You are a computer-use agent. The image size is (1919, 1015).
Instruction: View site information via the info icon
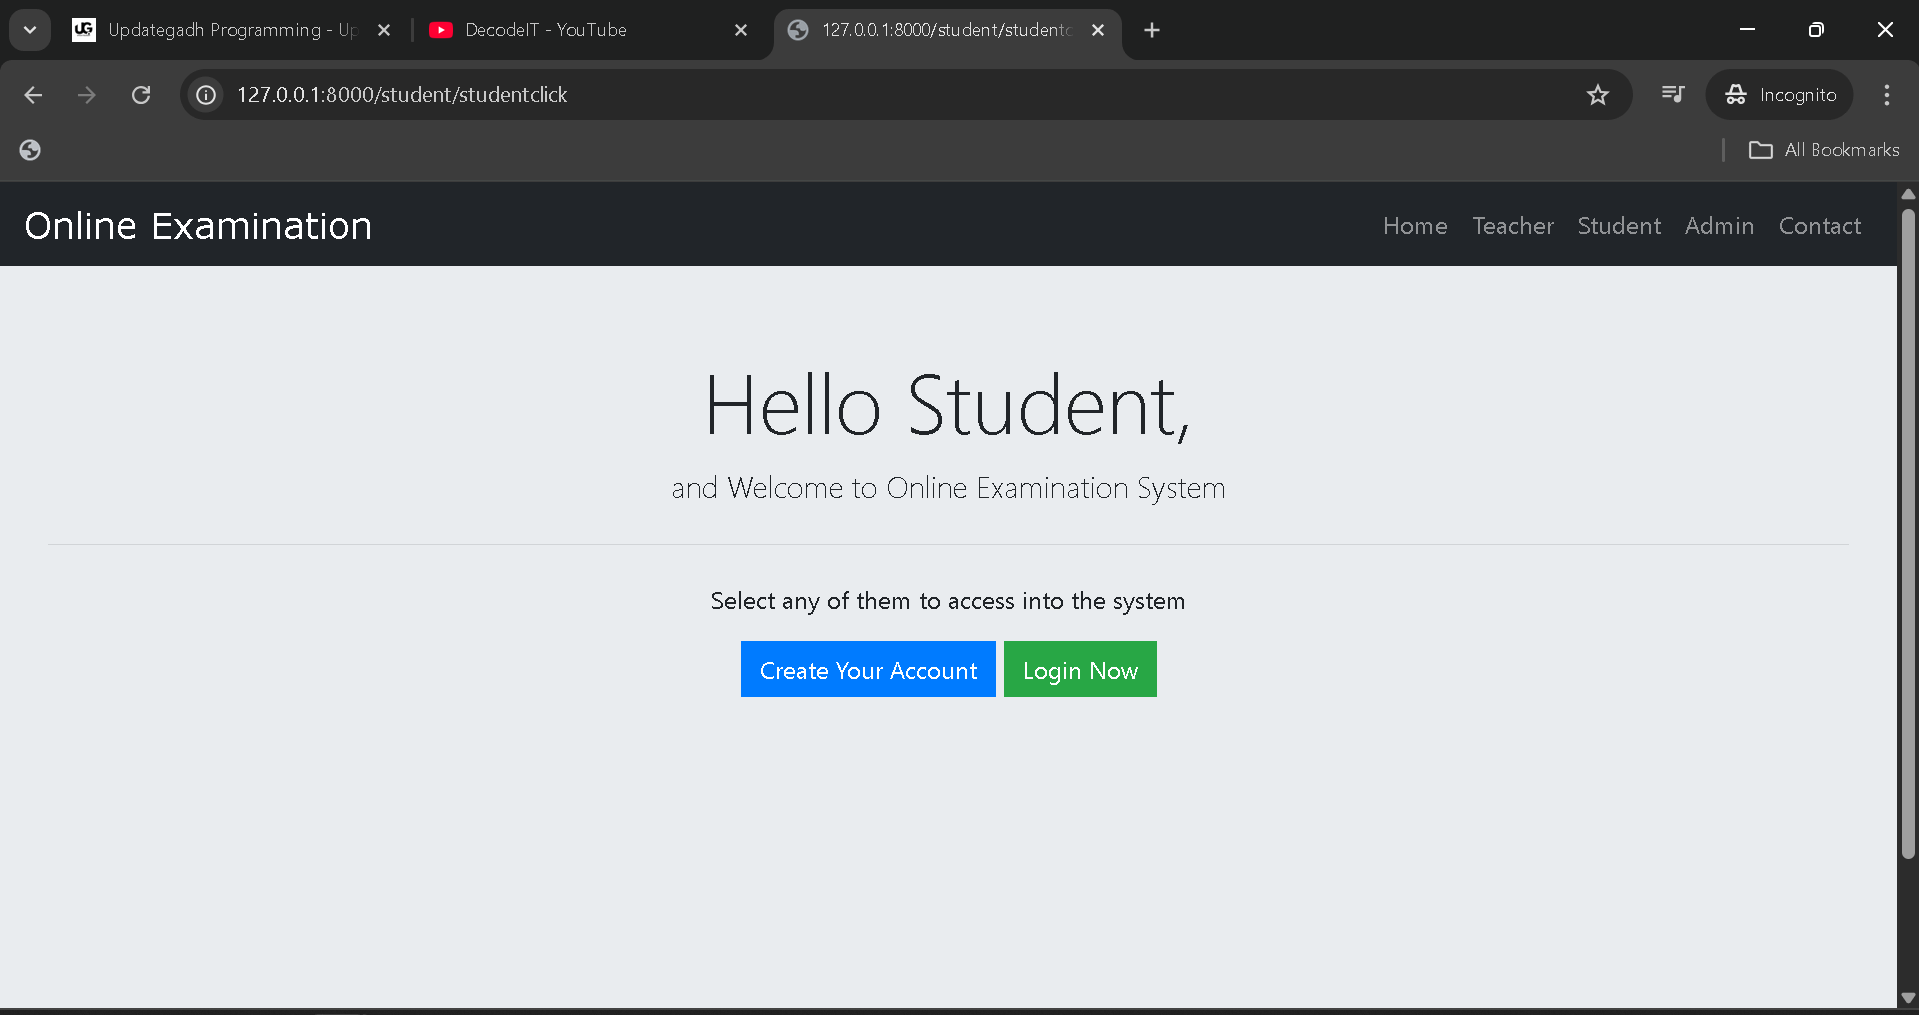[205, 94]
